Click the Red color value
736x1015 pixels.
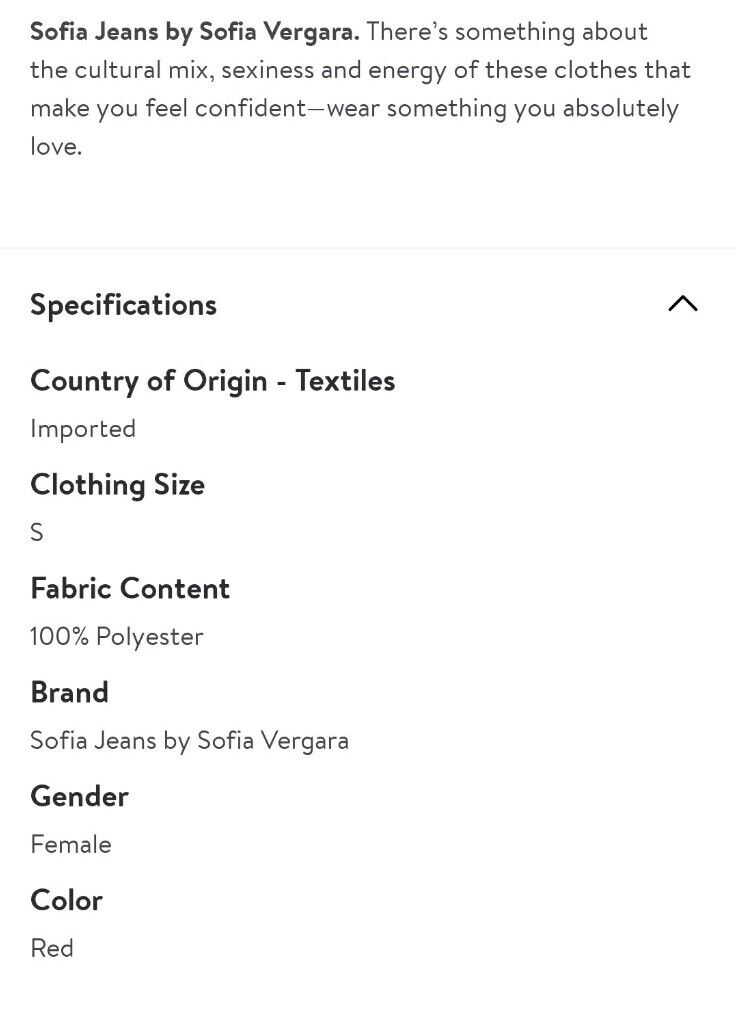click(52, 948)
